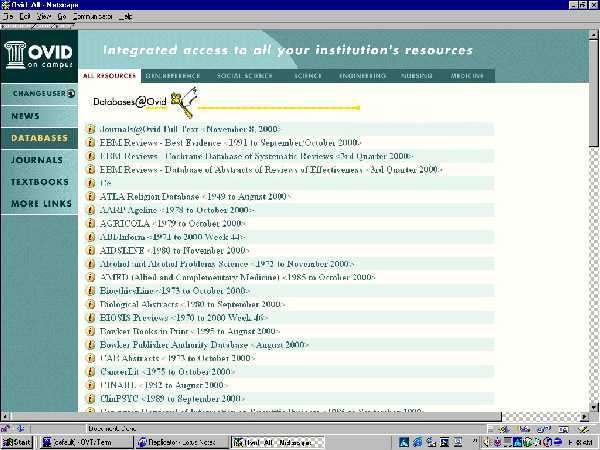
Task: Click info icon beside EBM Reviews - Best Evidence
Action: tap(90, 143)
